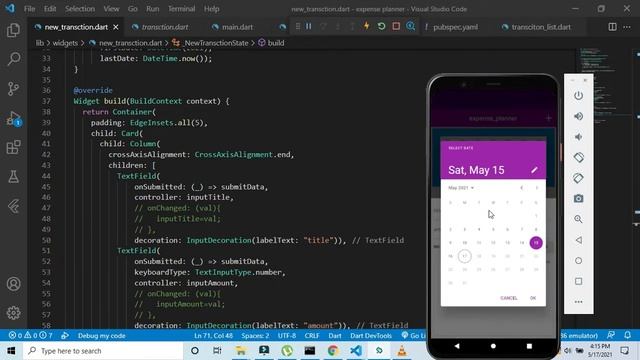Open the Go menu
Viewport: 640px width, 360px height.
pyautogui.click(x=133, y=9)
